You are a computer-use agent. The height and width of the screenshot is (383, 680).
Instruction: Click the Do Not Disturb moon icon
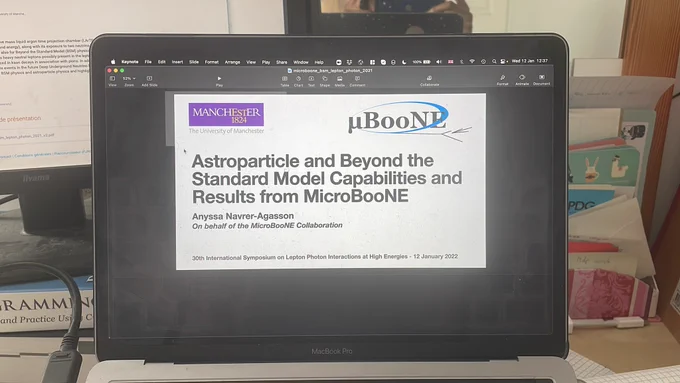tap(404, 62)
